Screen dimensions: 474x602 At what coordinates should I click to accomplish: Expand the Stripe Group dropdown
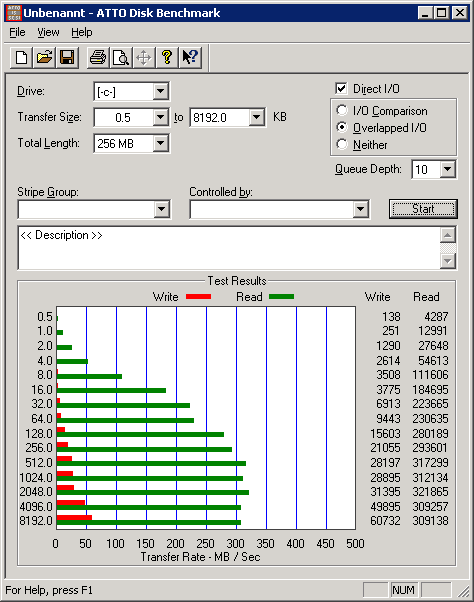click(161, 209)
